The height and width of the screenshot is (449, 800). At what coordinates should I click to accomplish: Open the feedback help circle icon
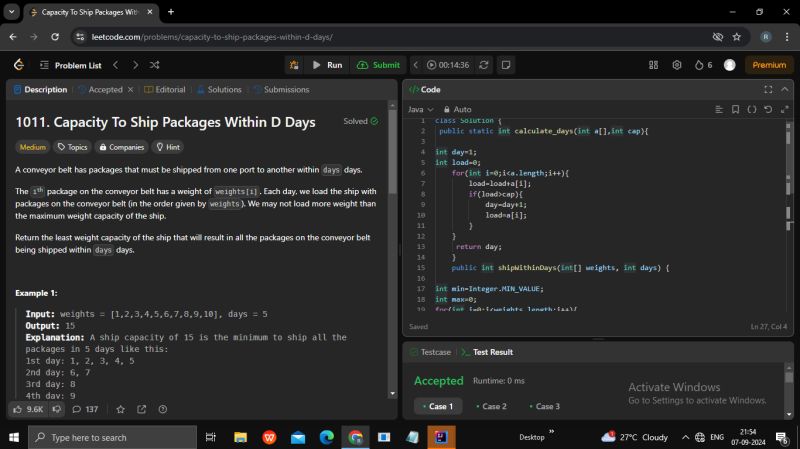pos(163,409)
